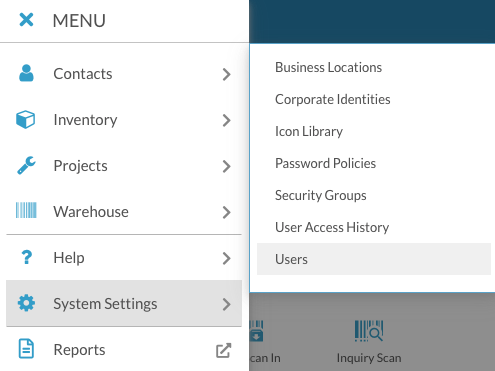Screen dimensions: 495x371
Task: Expand the Contacts submenu chevron
Action: pyautogui.click(x=227, y=74)
